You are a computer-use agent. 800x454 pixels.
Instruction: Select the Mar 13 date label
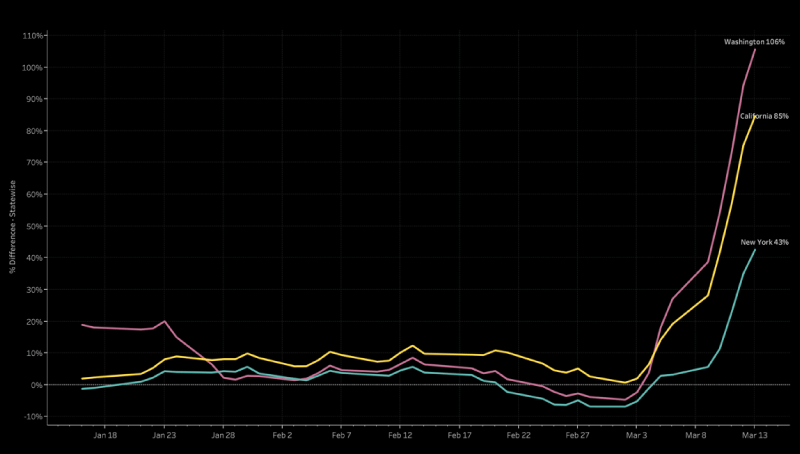pos(755,436)
